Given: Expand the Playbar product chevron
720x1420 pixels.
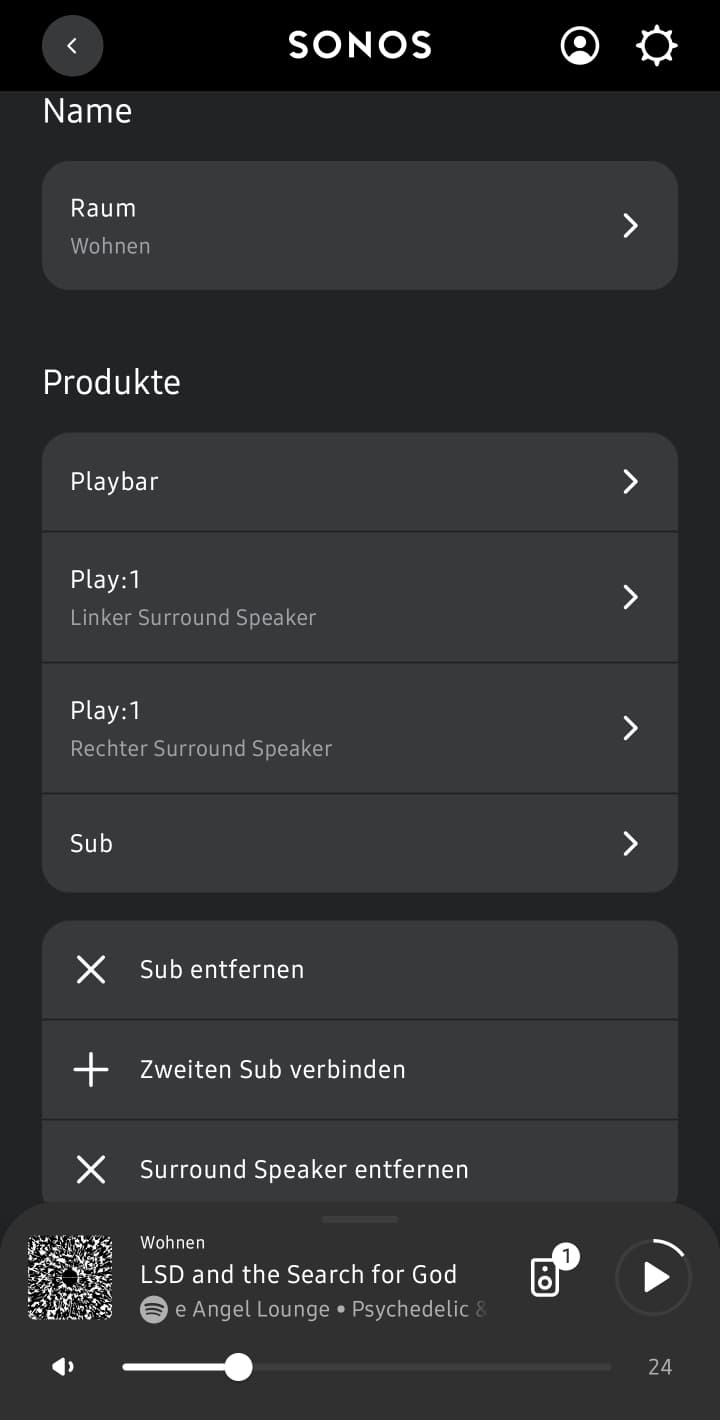Looking at the screenshot, I should coord(630,482).
